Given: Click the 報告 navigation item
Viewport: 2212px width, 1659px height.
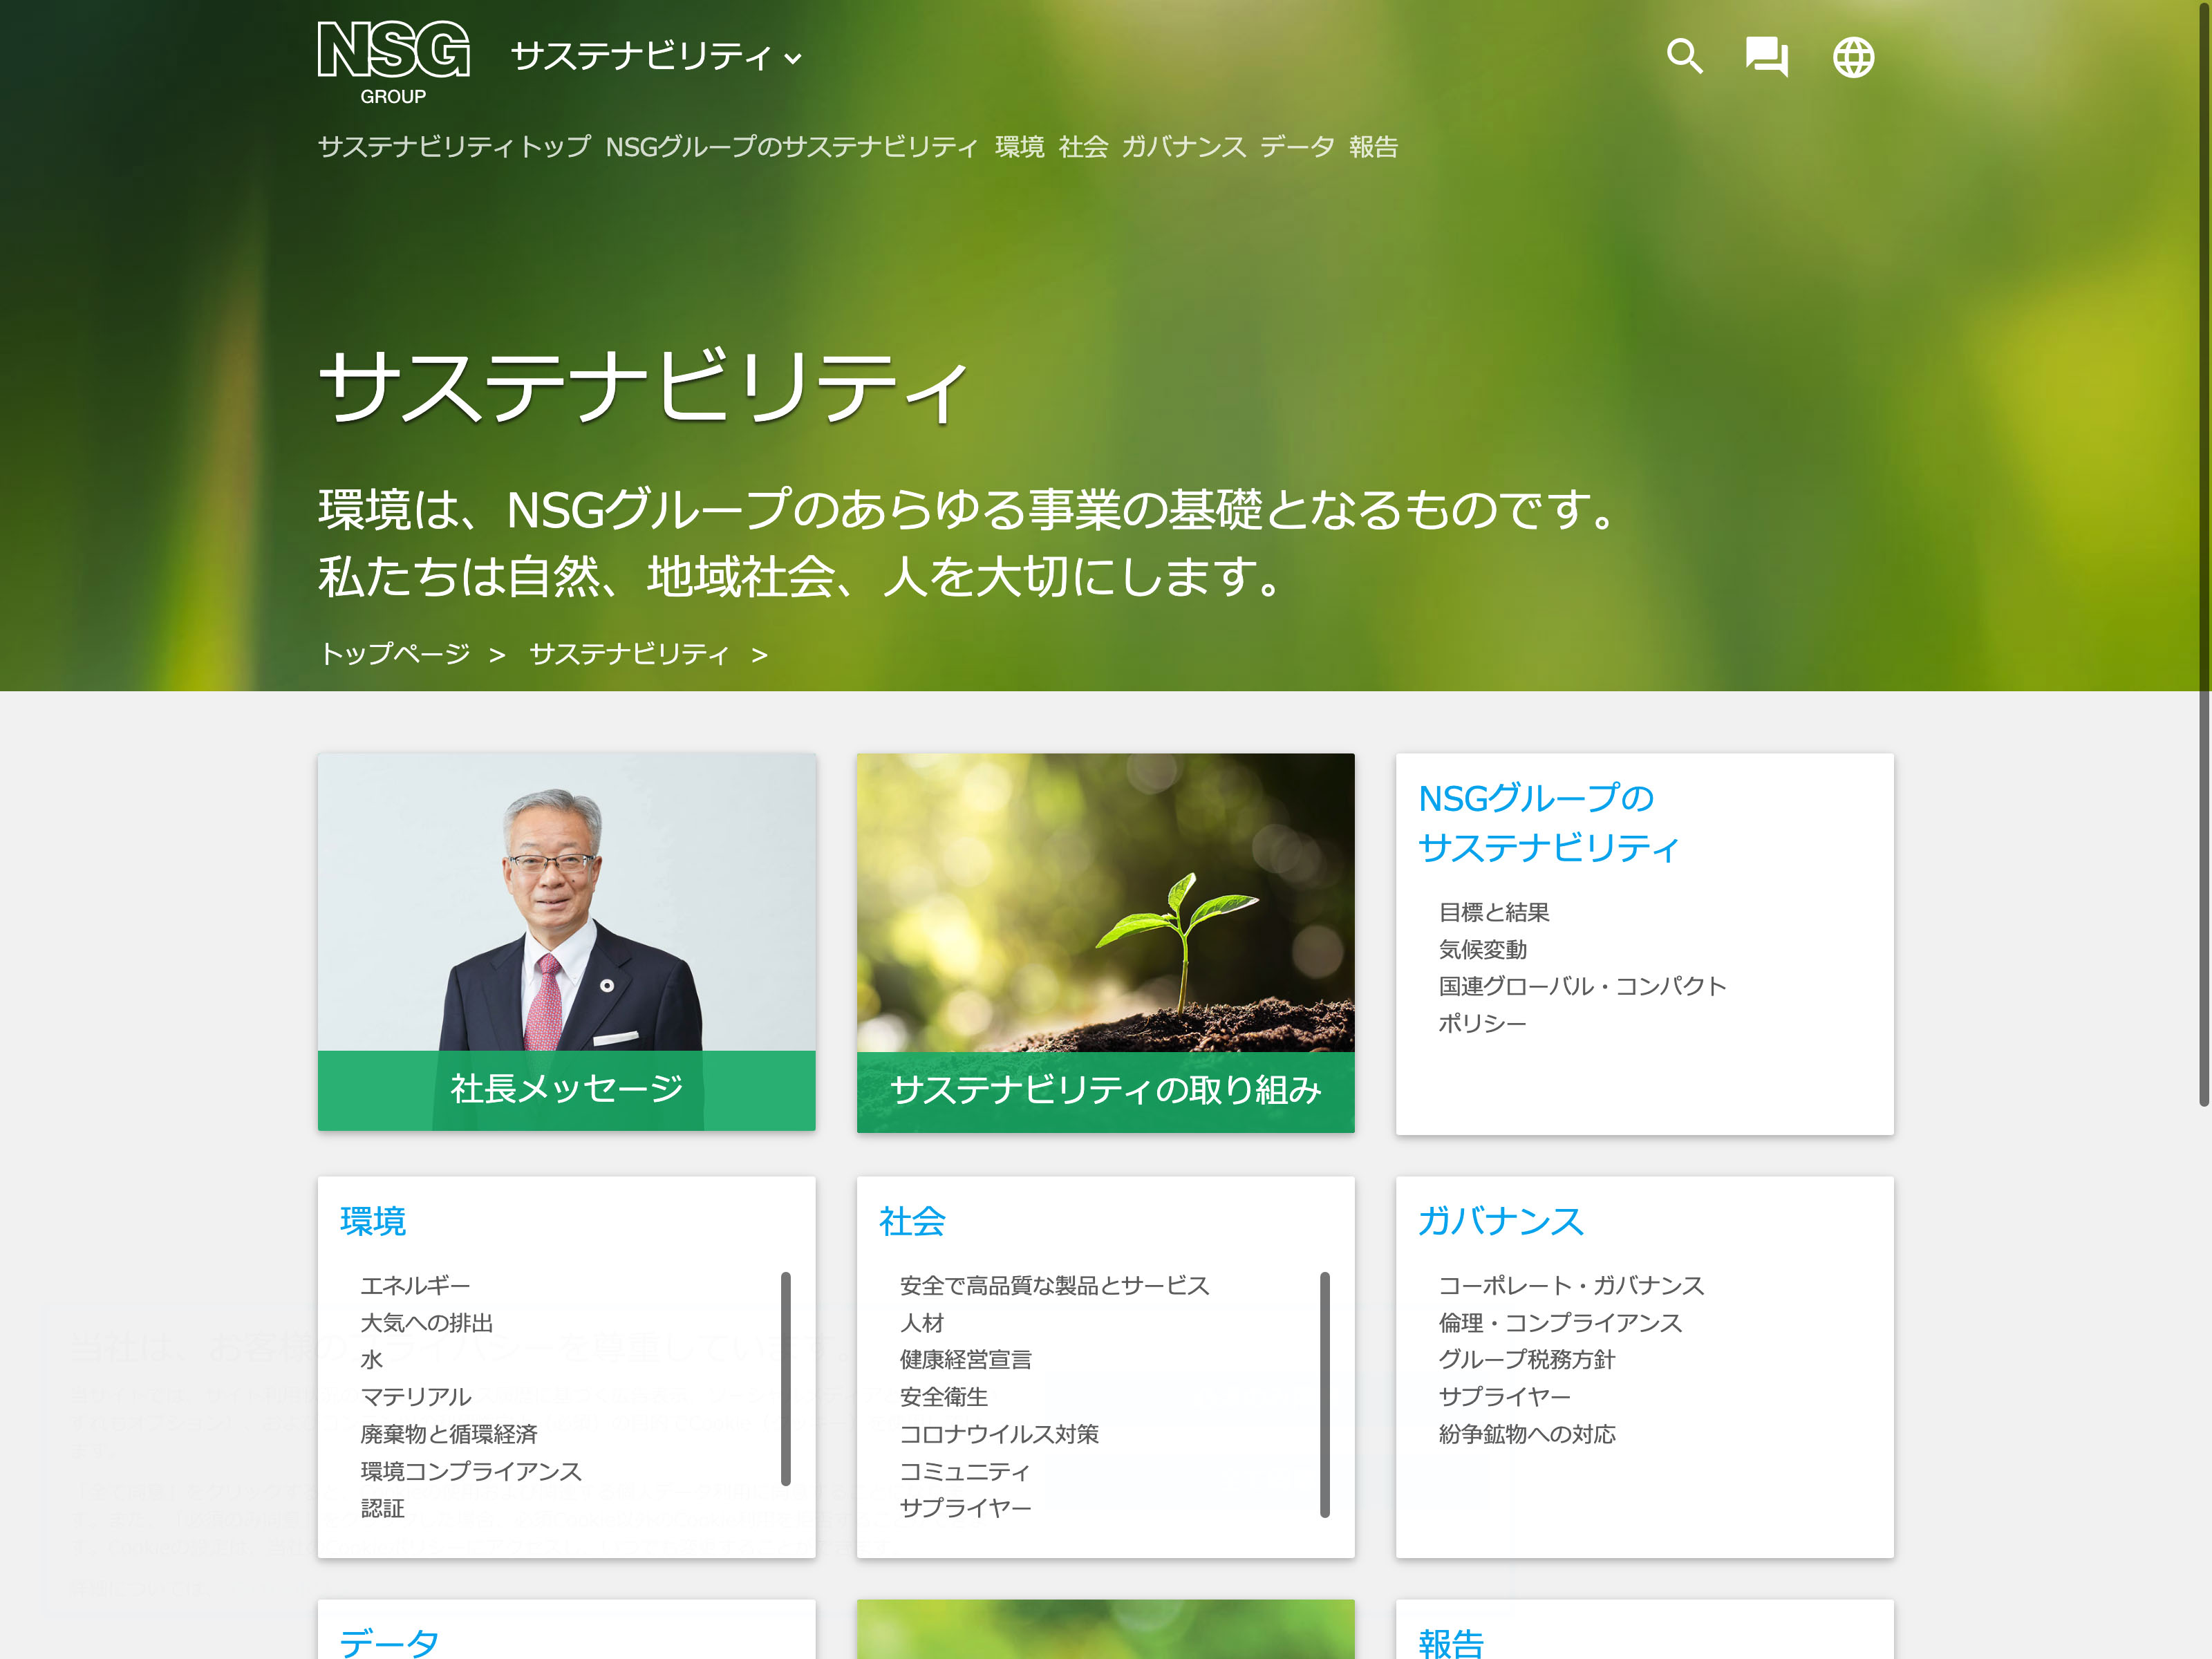Looking at the screenshot, I should [1373, 147].
